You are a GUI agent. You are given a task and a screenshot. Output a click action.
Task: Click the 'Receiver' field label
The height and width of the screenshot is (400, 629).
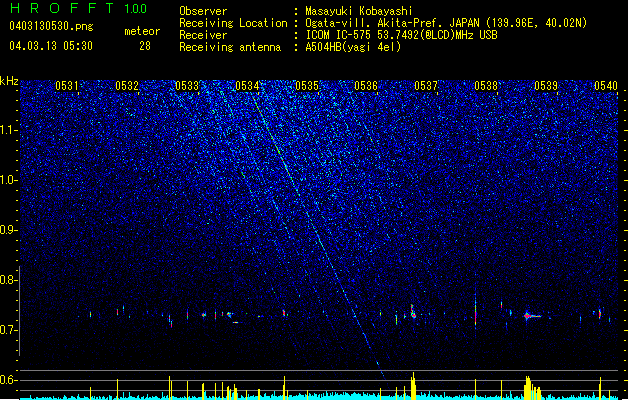tap(203, 35)
